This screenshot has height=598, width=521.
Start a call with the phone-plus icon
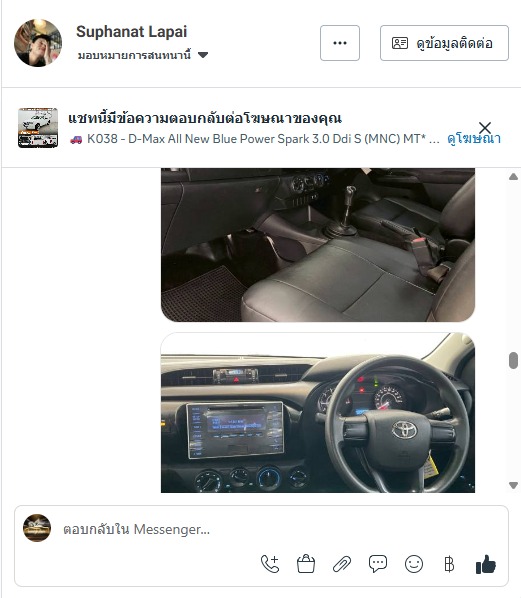pos(270,564)
